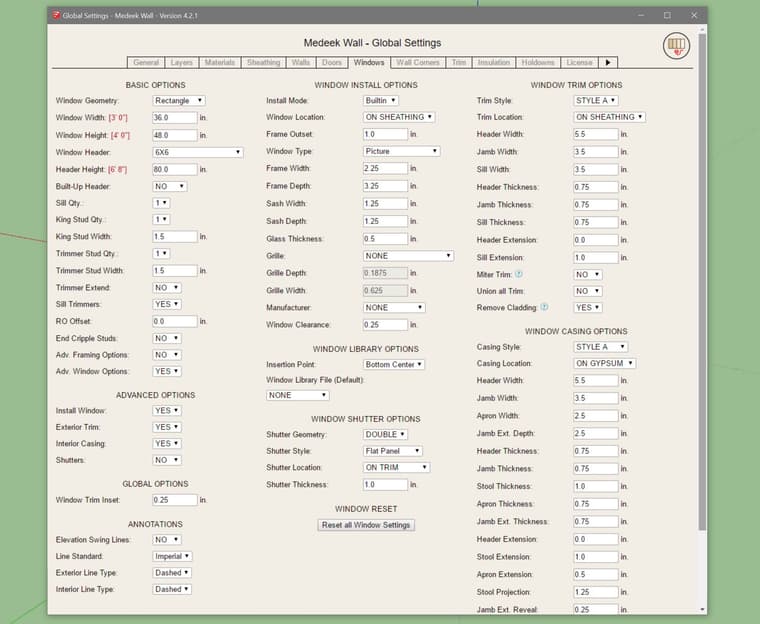Viewport: 760px width, 624px height.
Task: Open the Wall Corners tab
Action: tap(418, 62)
